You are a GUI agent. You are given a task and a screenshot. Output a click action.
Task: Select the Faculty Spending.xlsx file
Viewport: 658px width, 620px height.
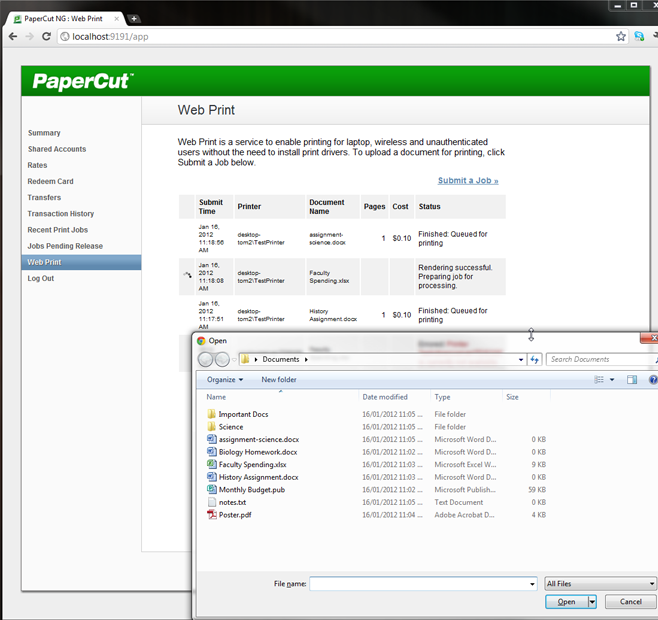click(252, 465)
